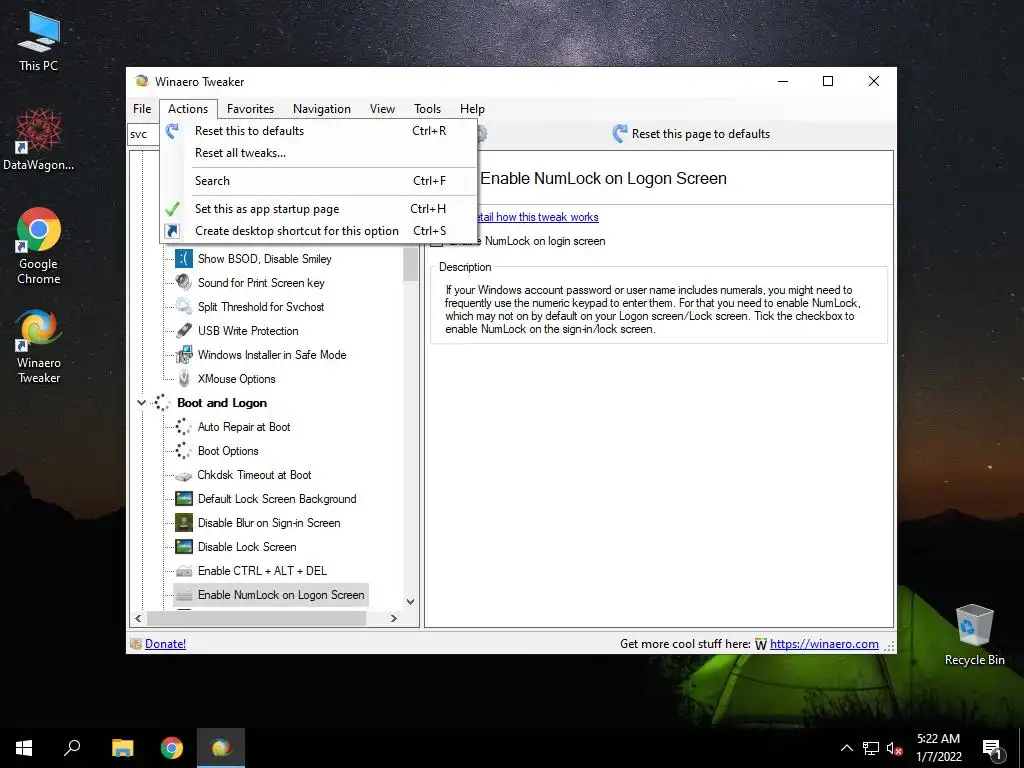The image size is (1024, 768).
Task: Click the Default Lock Screen Background icon
Action: coord(184,499)
